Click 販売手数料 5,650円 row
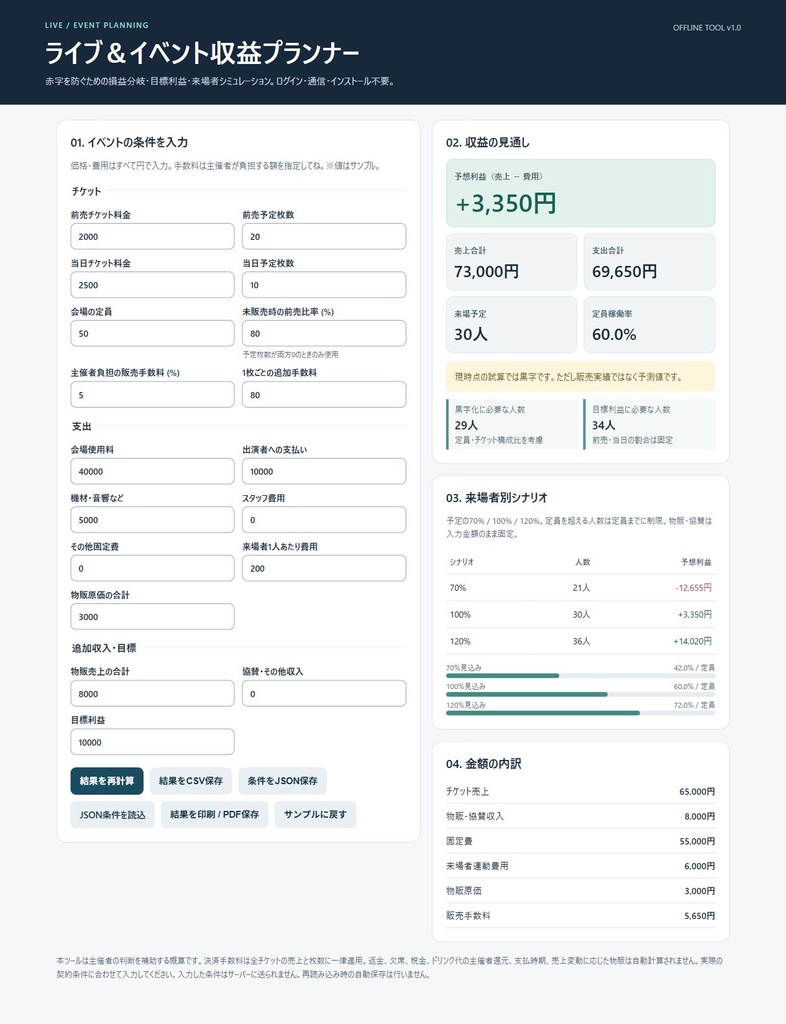 580,916
